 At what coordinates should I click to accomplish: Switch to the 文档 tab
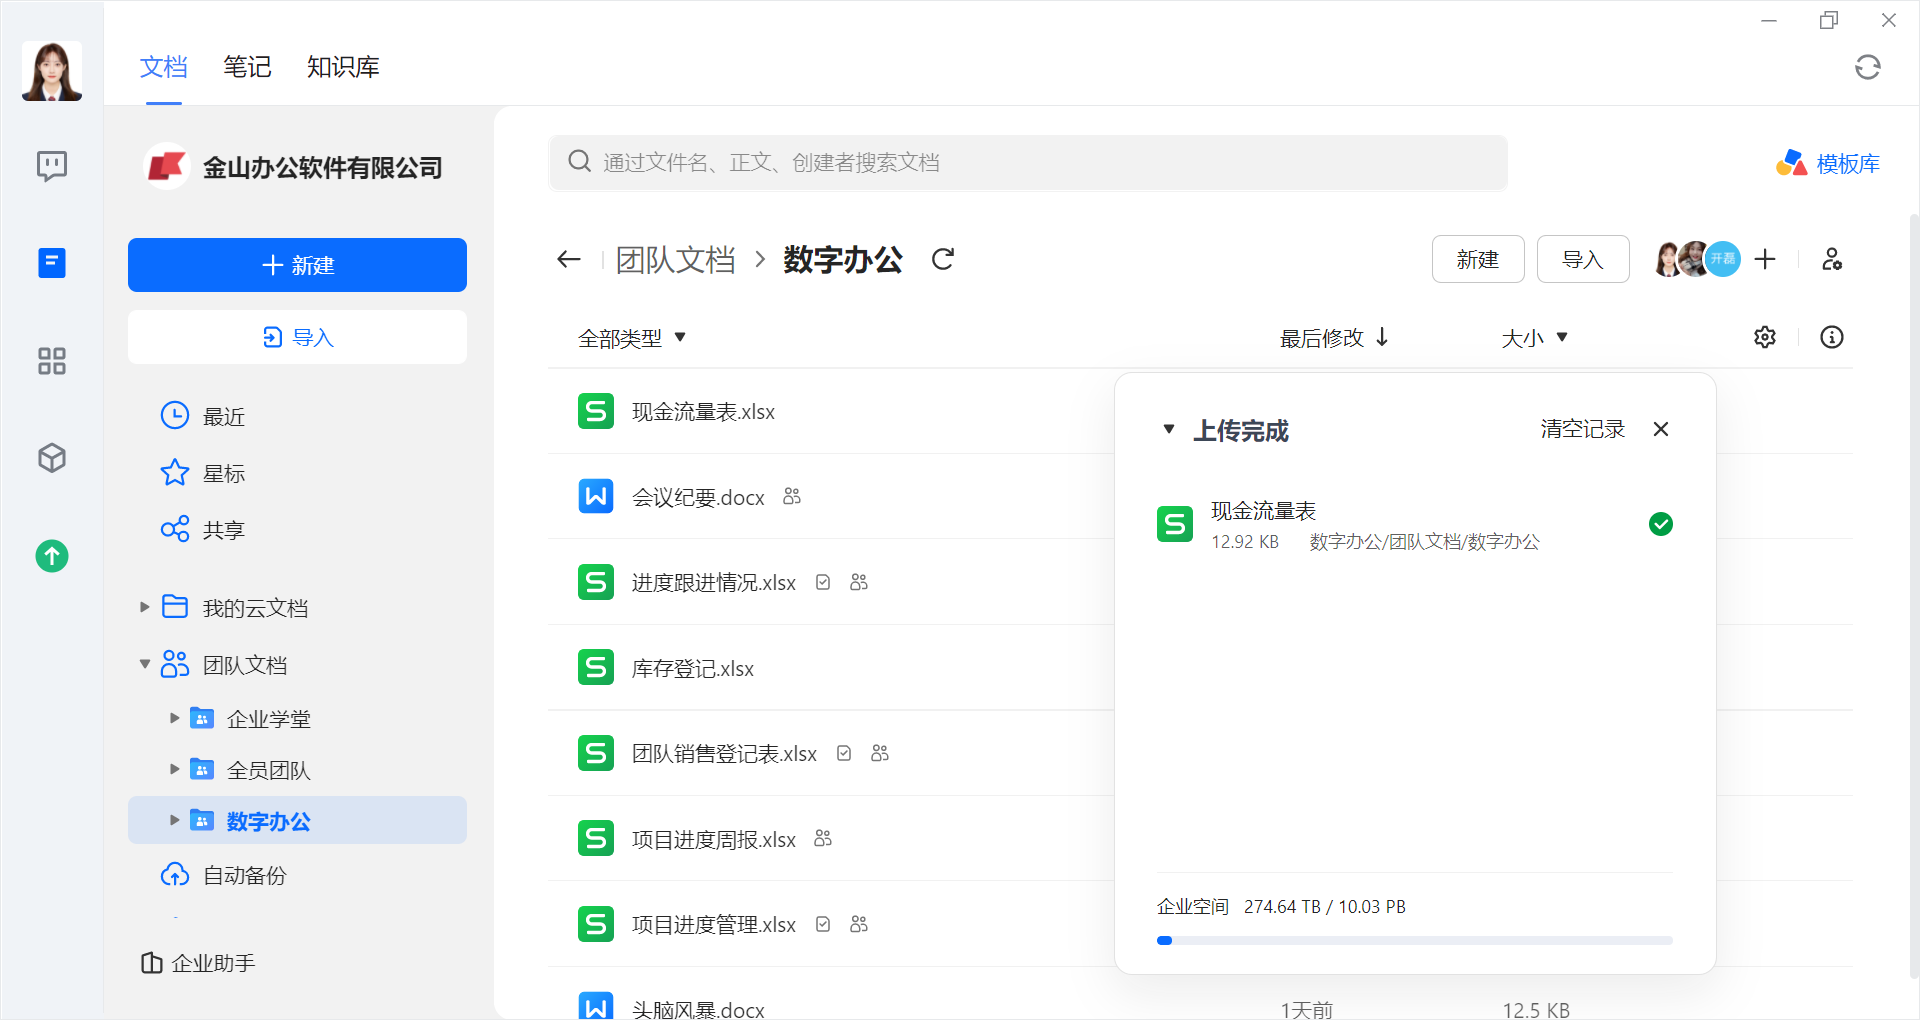click(163, 67)
